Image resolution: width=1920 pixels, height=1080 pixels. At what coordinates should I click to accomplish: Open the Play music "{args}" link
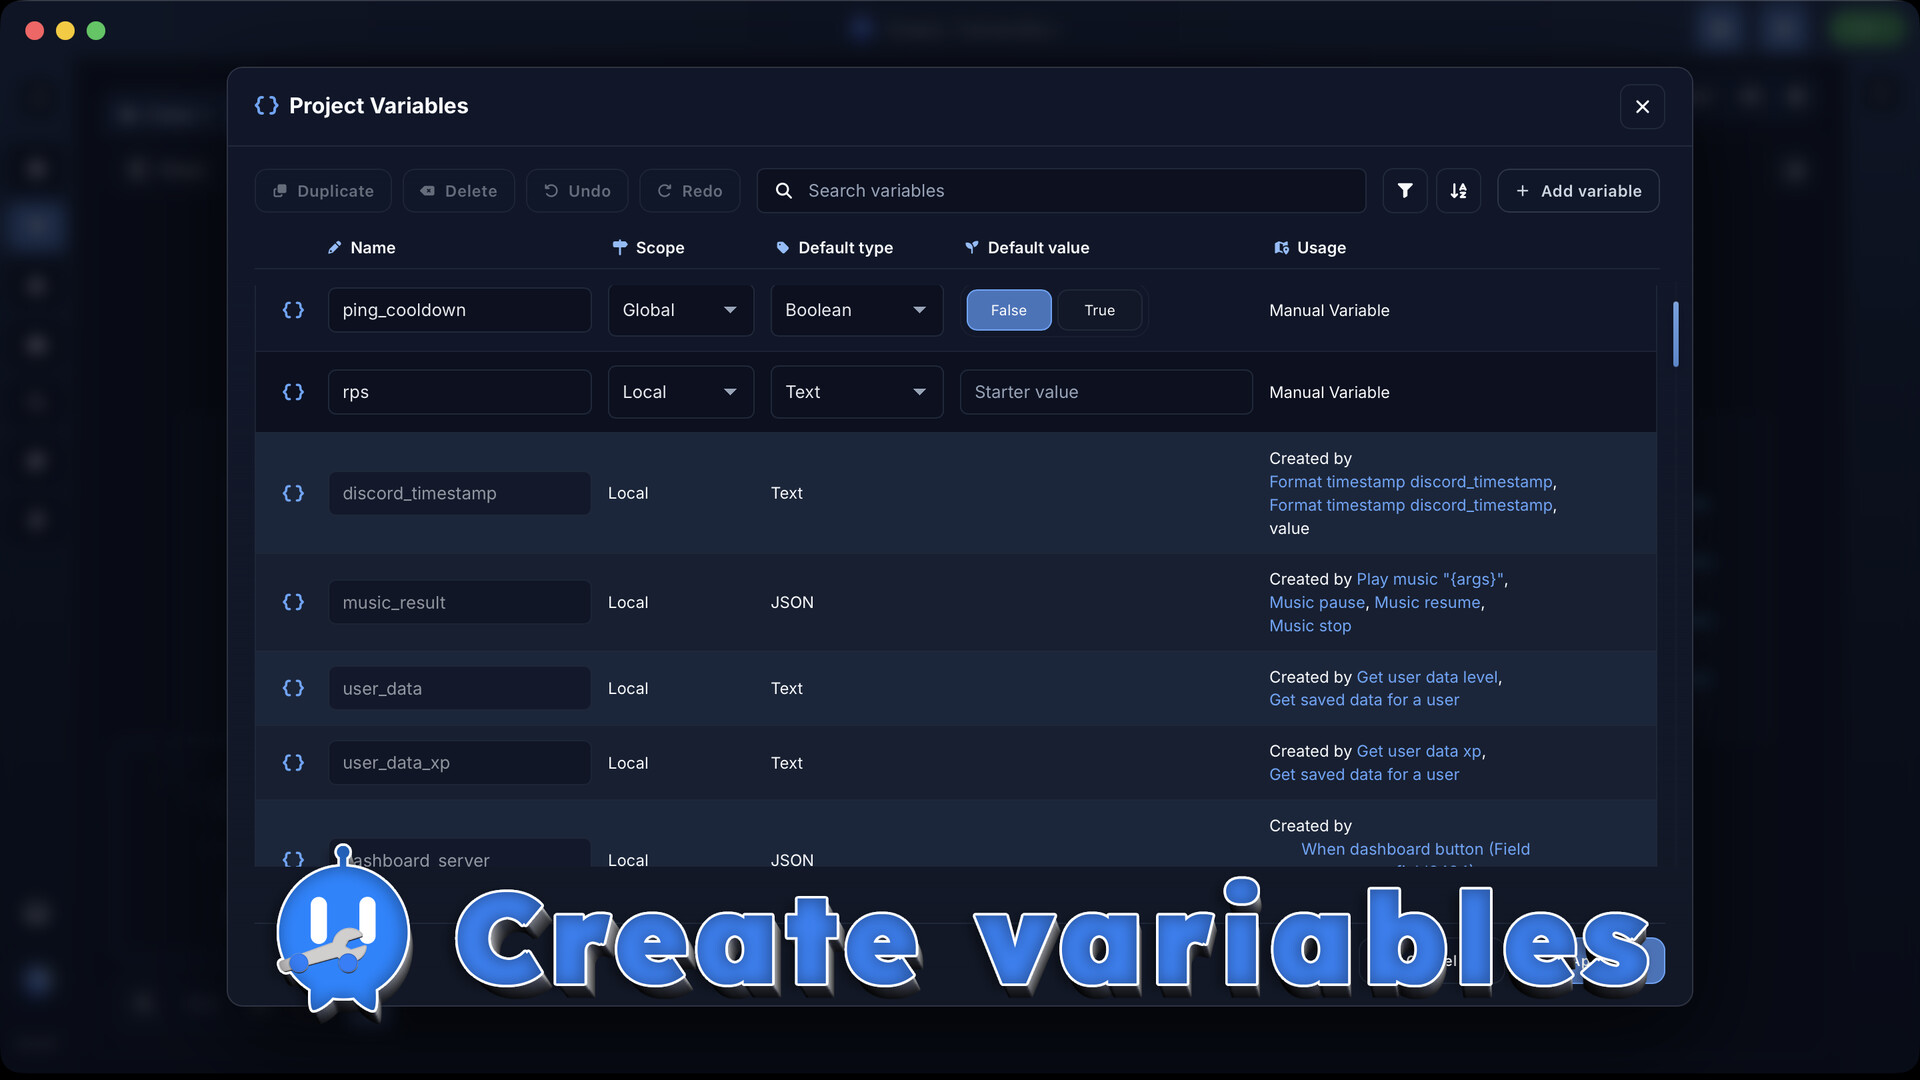click(x=1430, y=579)
